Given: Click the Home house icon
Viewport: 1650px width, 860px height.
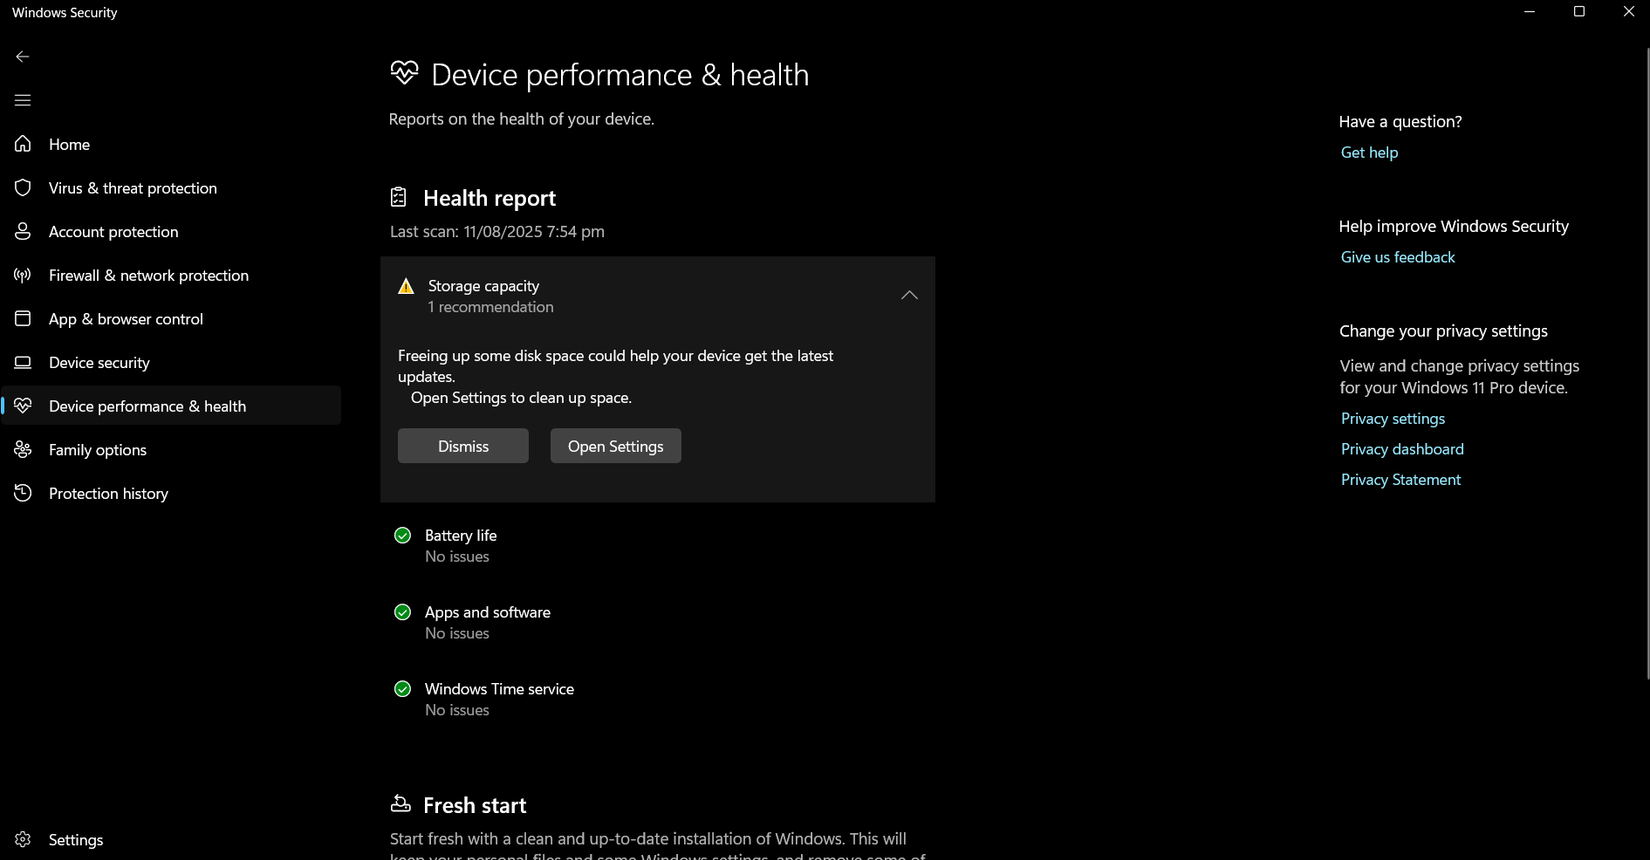Looking at the screenshot, I should click(23, 144).
